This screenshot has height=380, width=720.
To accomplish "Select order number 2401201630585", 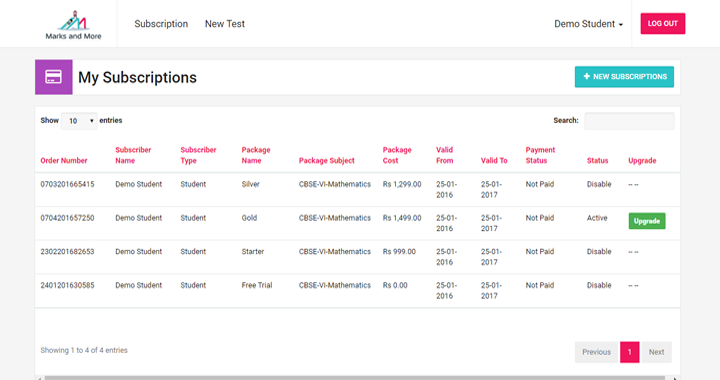I will (x=67, y=285).
